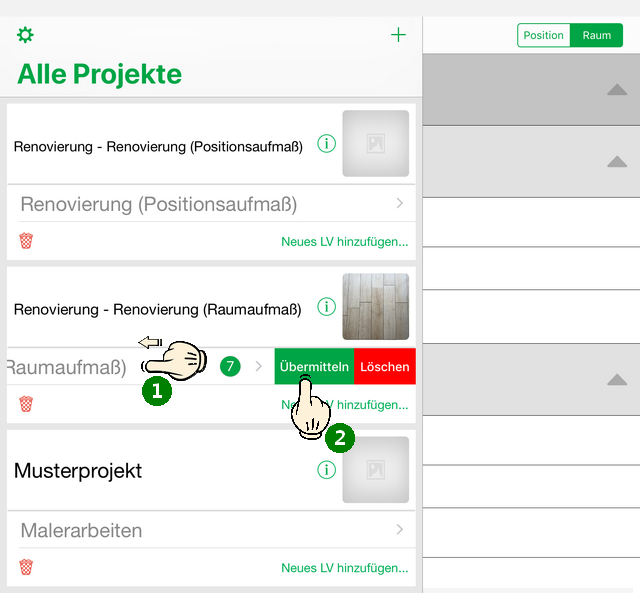Image resolution: width=640 pixels, height=593 pixels.
Task: Switch to Raum view
Action: 597,36
